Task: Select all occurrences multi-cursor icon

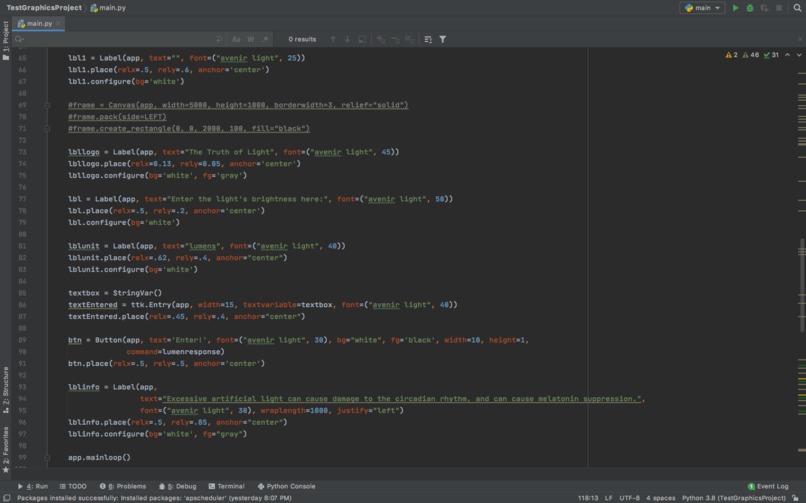Action: [410, 39]
